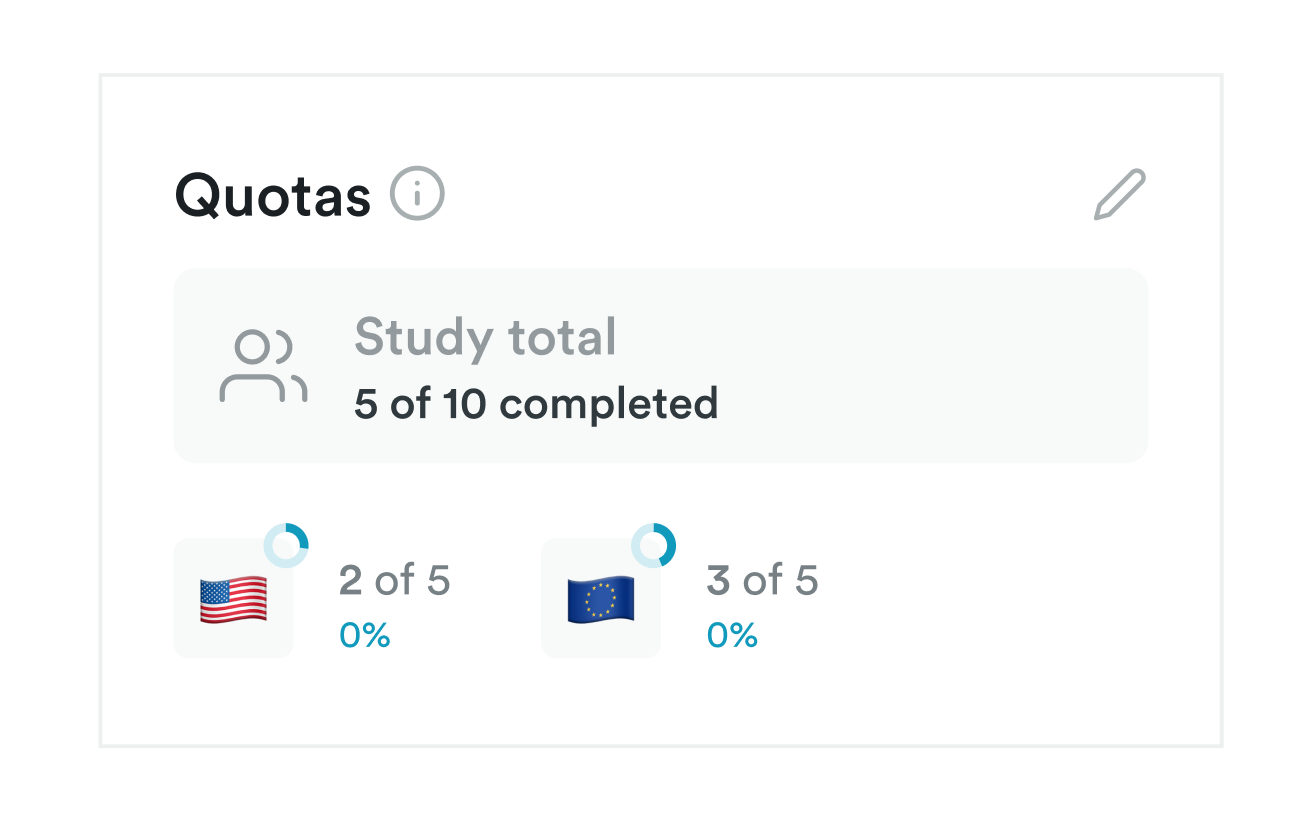Click the bold number 2 in US quota
Image resolution: width=1316 pixels, height=820 pixels.
click(x=351, y=580)
